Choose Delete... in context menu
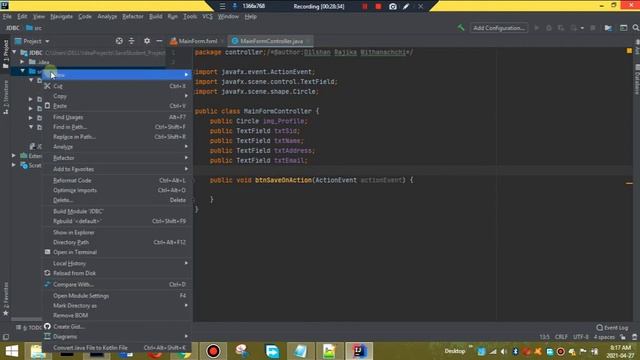 click(118, 200)
